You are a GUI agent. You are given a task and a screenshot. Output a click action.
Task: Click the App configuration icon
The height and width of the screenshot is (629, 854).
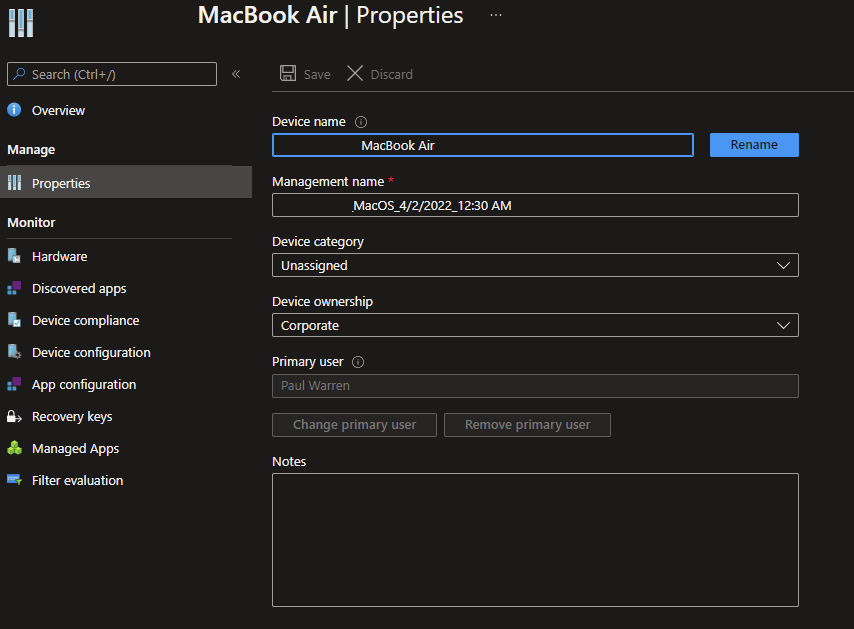pos(14,384)
